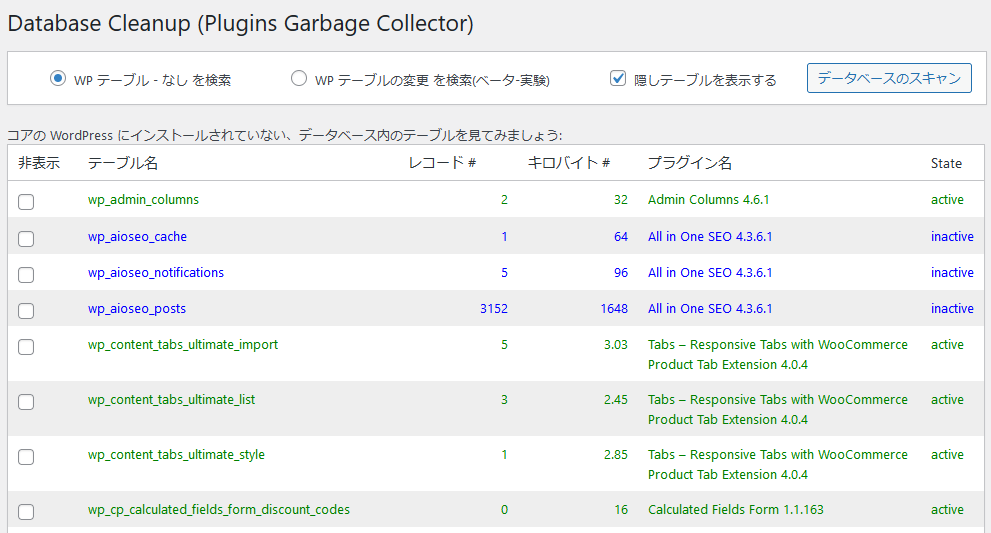991x533 pixels.
Task: Click kilobyte value 2.45 in list row
Action: click(616, 400)
